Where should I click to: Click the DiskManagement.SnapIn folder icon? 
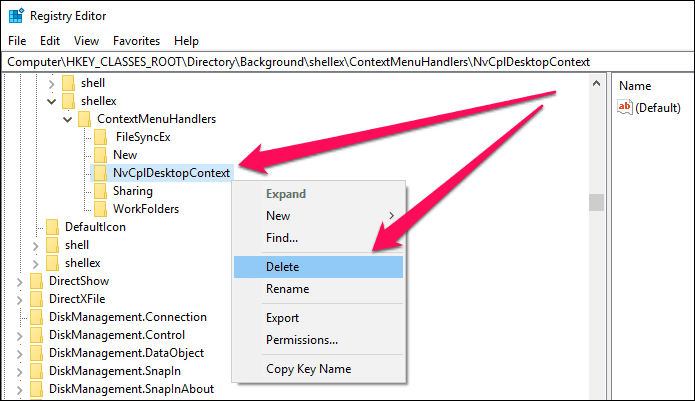36,371
